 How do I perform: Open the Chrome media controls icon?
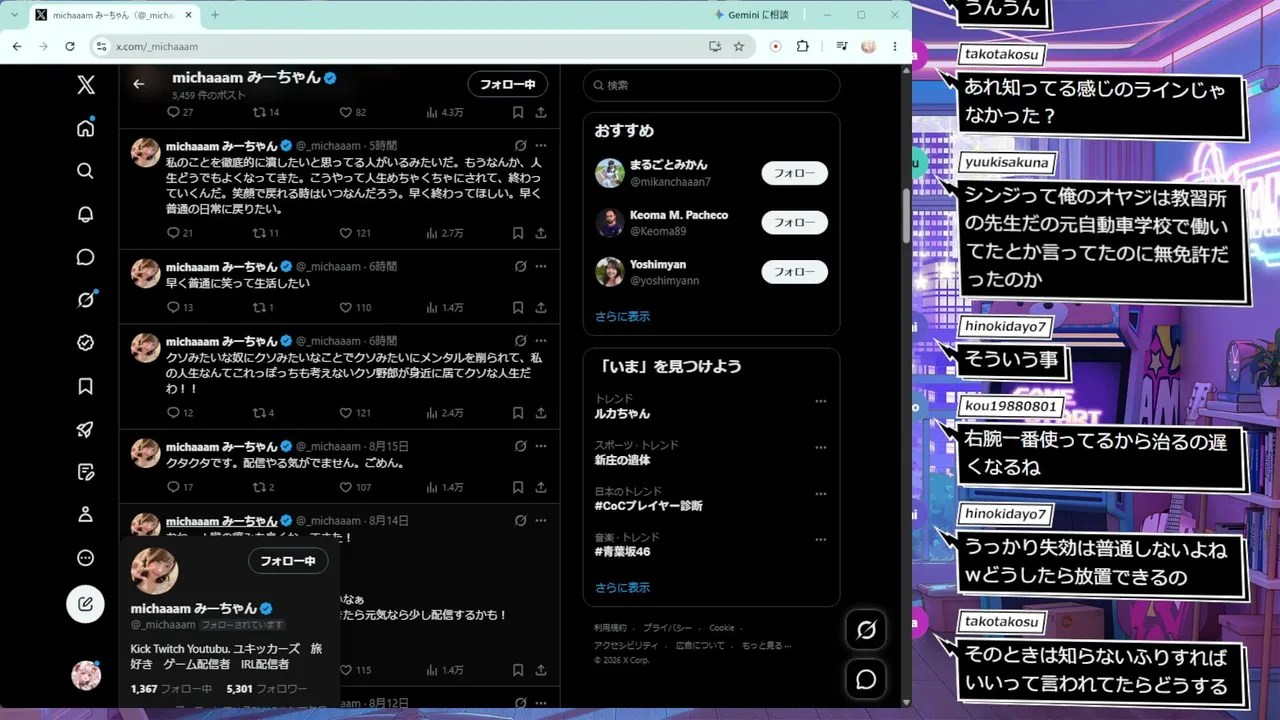pos(842,46)
